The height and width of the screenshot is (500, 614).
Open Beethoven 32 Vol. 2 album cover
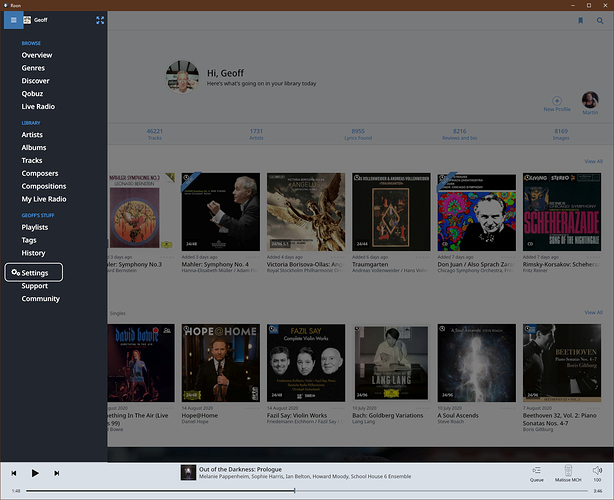(562, 363)
